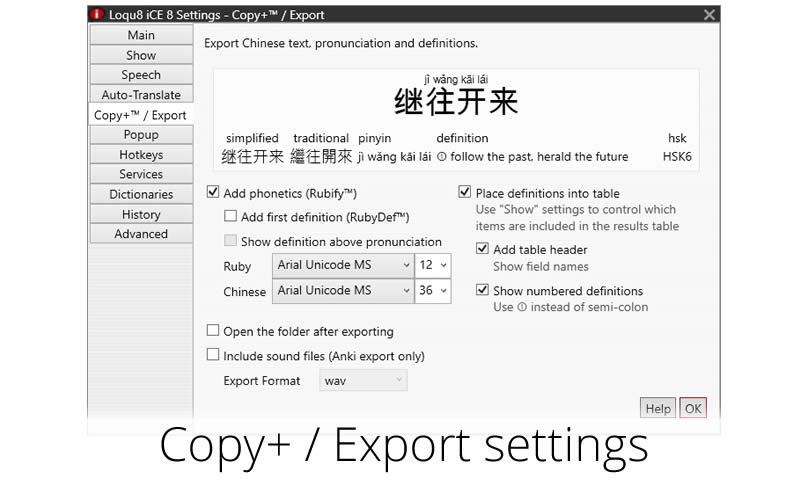This screenshot has height=500, width=808.
Task: Open the History tab
Action: pyautogui.click(x=141, y=214)
